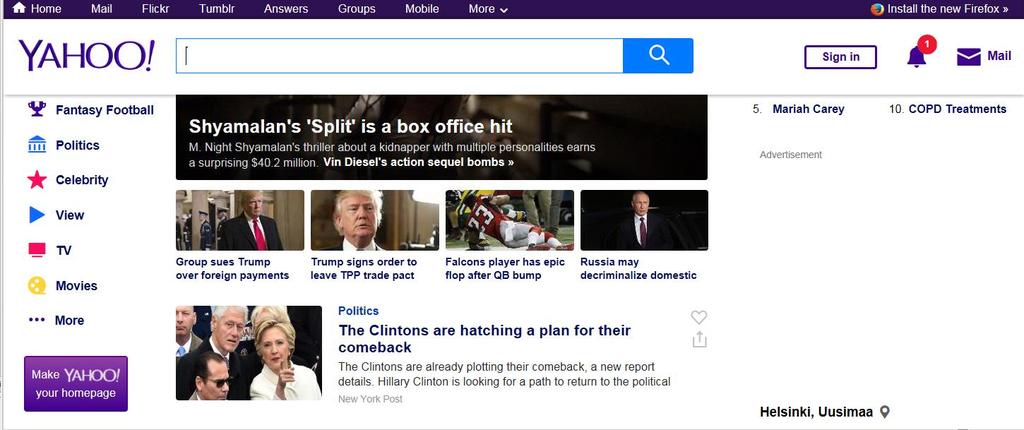Click the Politics building icon
The width and height of the screenshot is (1024, 430).
37,144
